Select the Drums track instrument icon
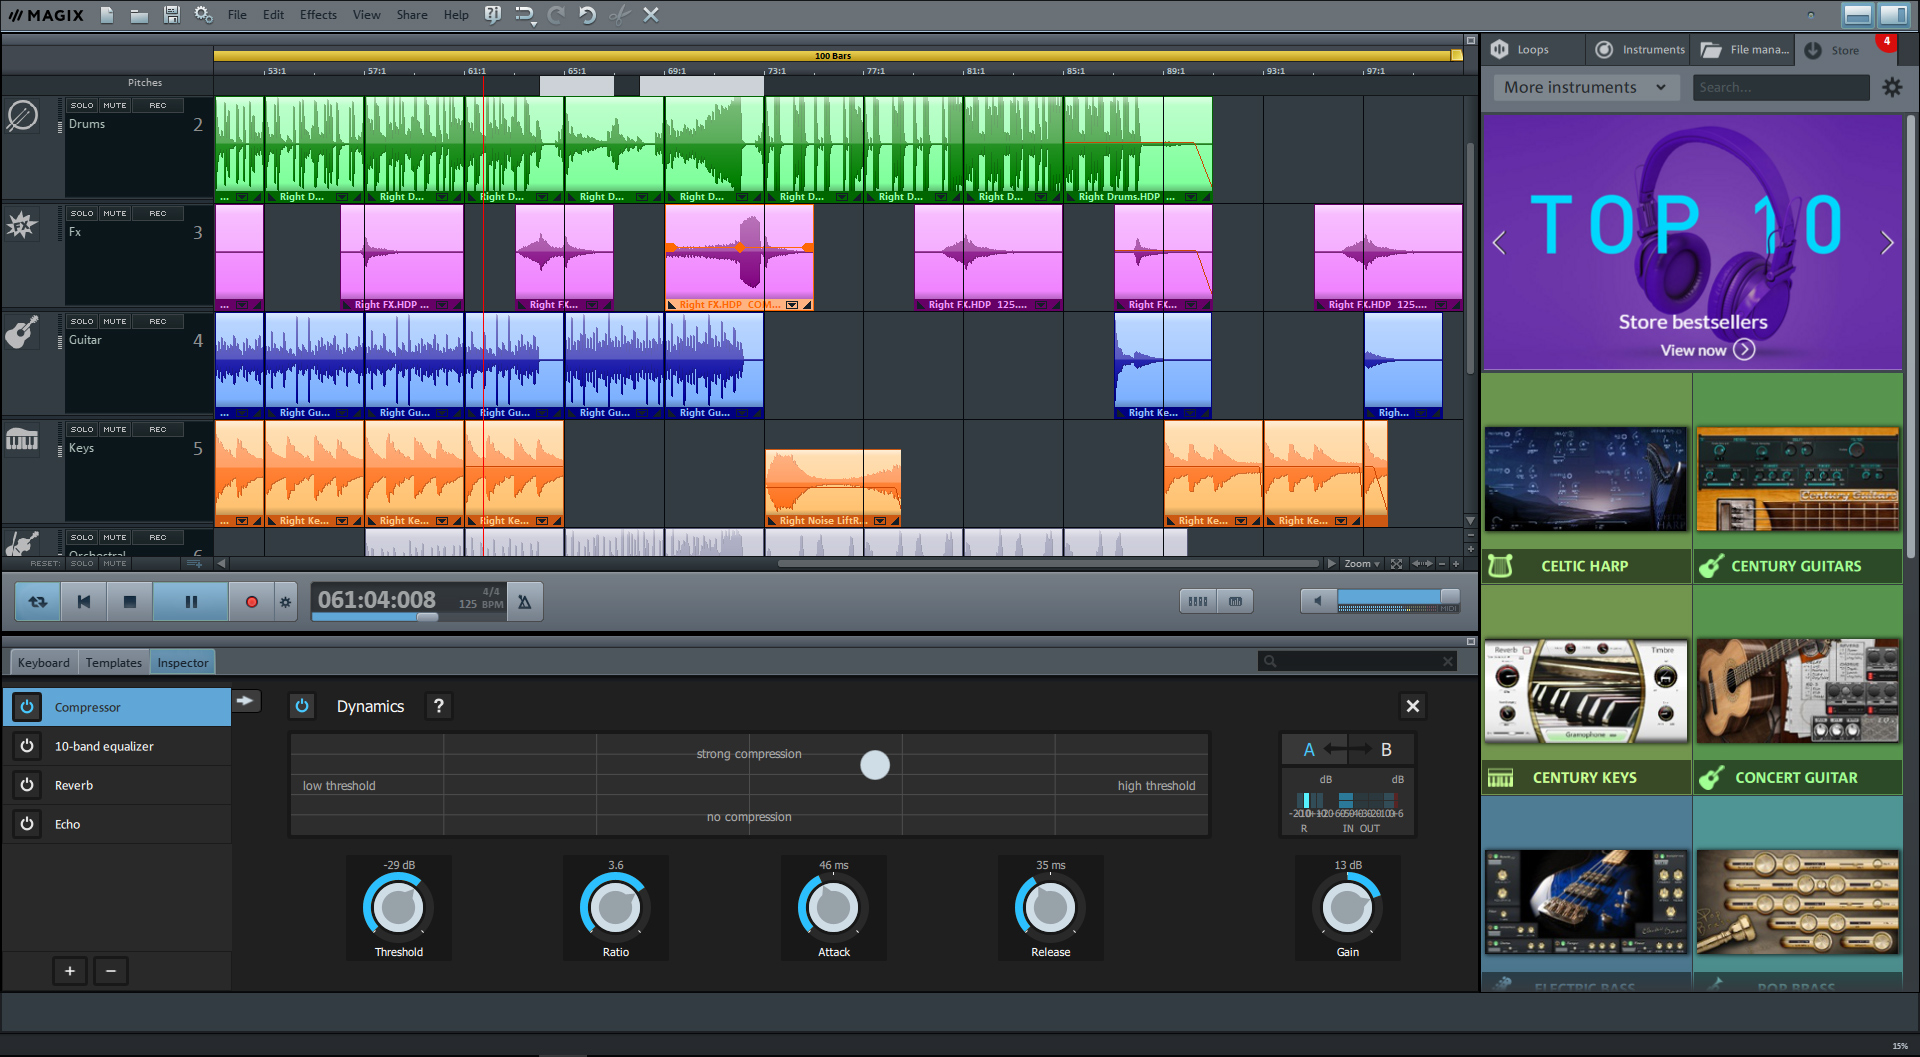 (x=22, y=115)
